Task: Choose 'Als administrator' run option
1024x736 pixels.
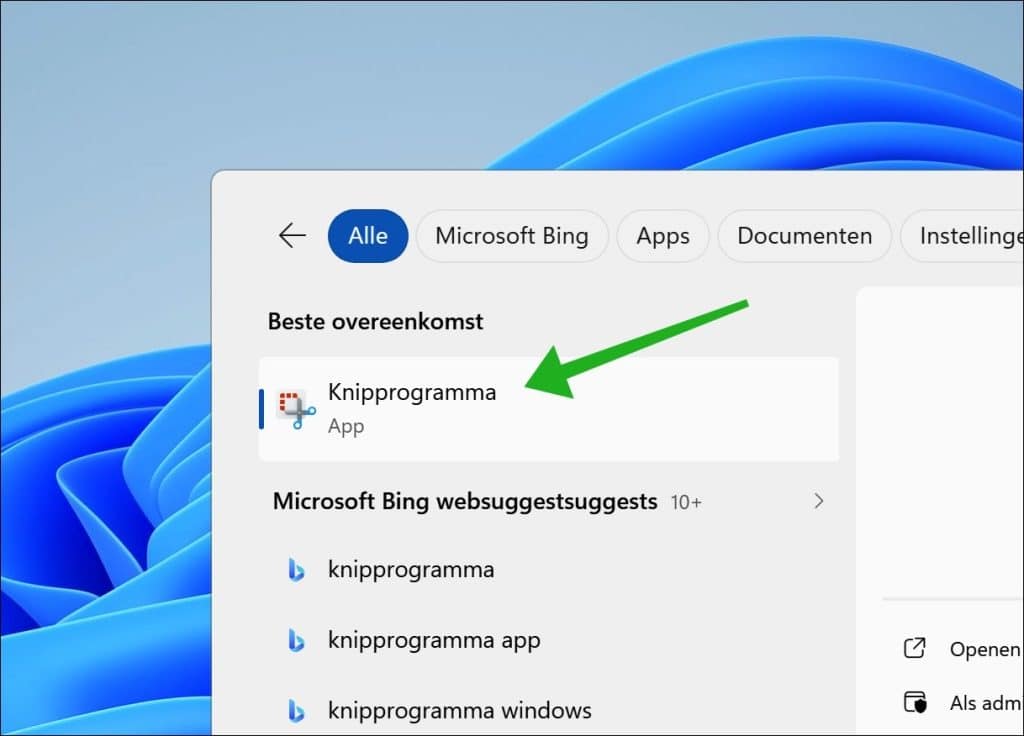Action: click(x=986, y=703)
